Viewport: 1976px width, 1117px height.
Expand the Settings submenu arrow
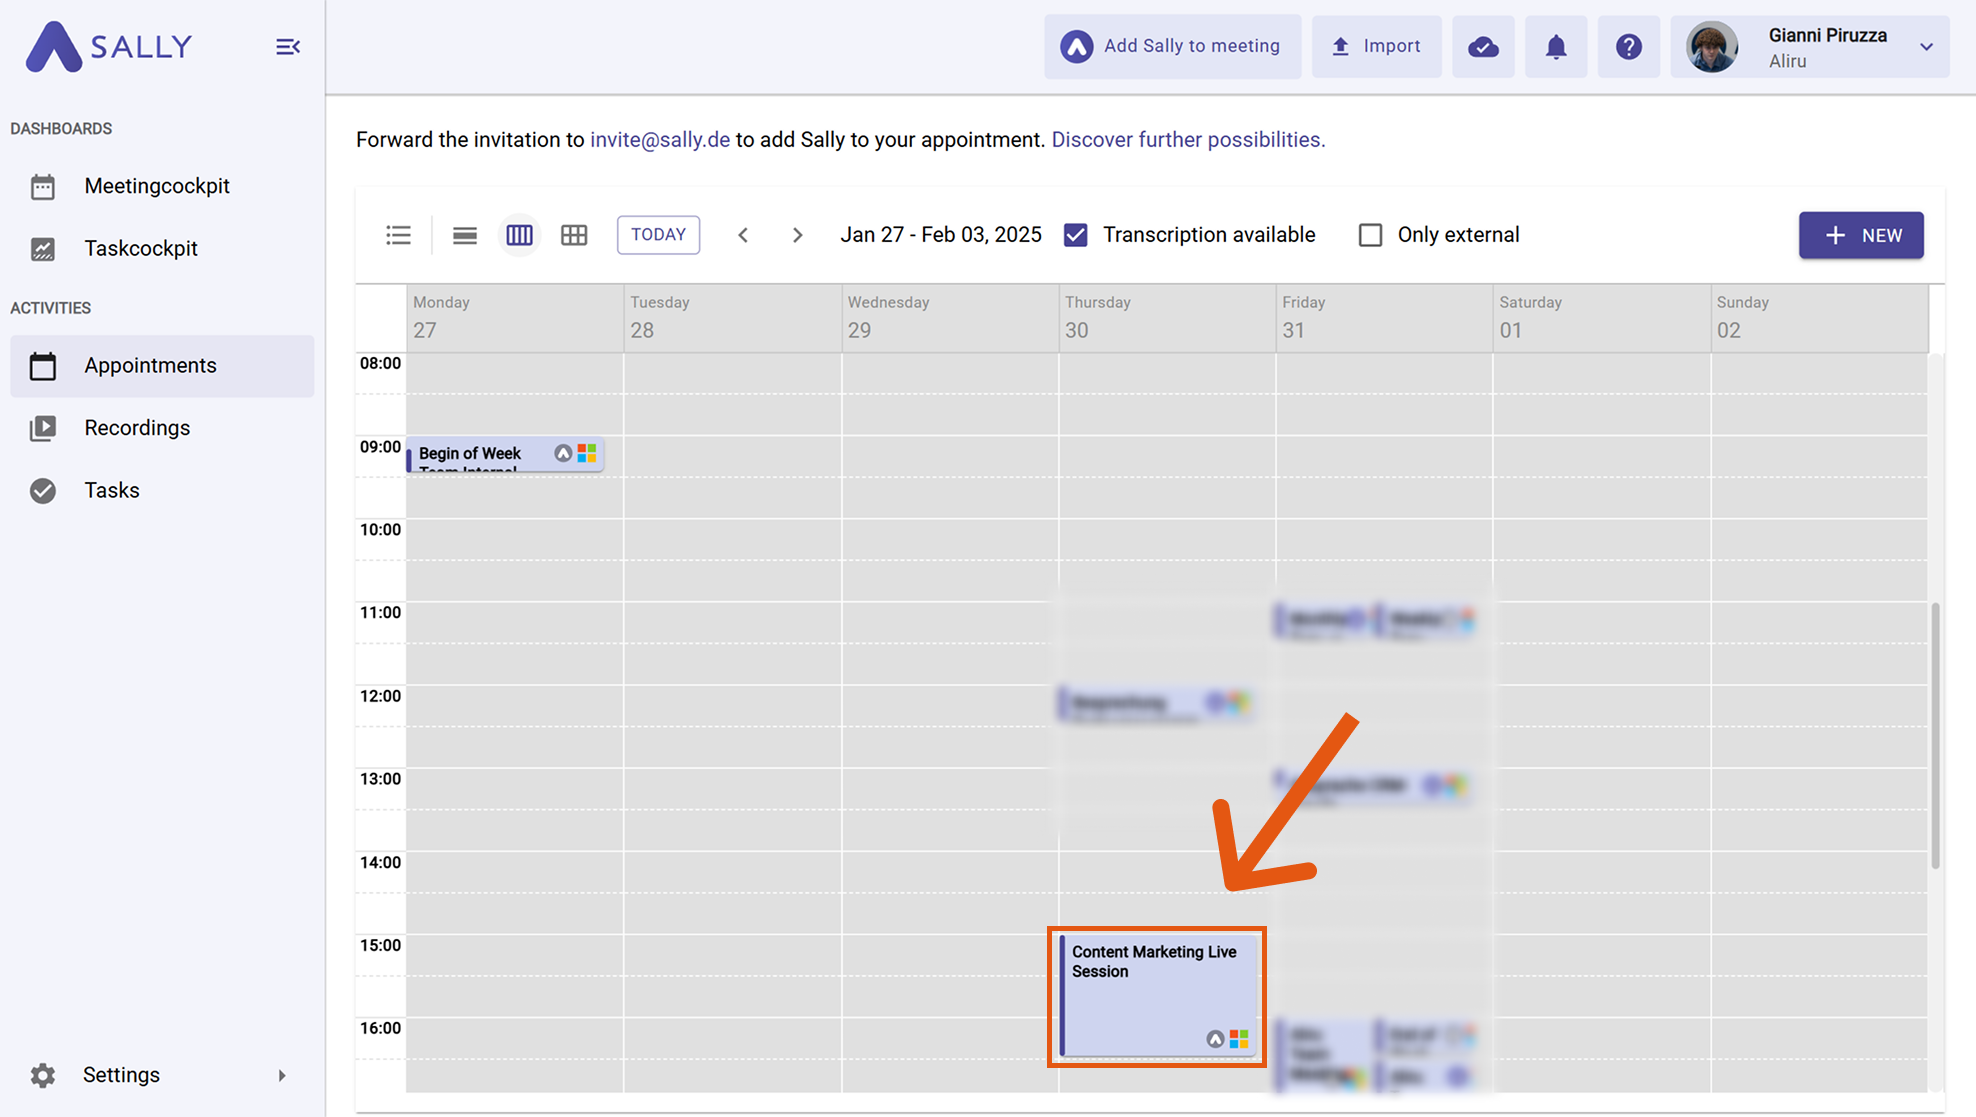(x=282, y=1076)
